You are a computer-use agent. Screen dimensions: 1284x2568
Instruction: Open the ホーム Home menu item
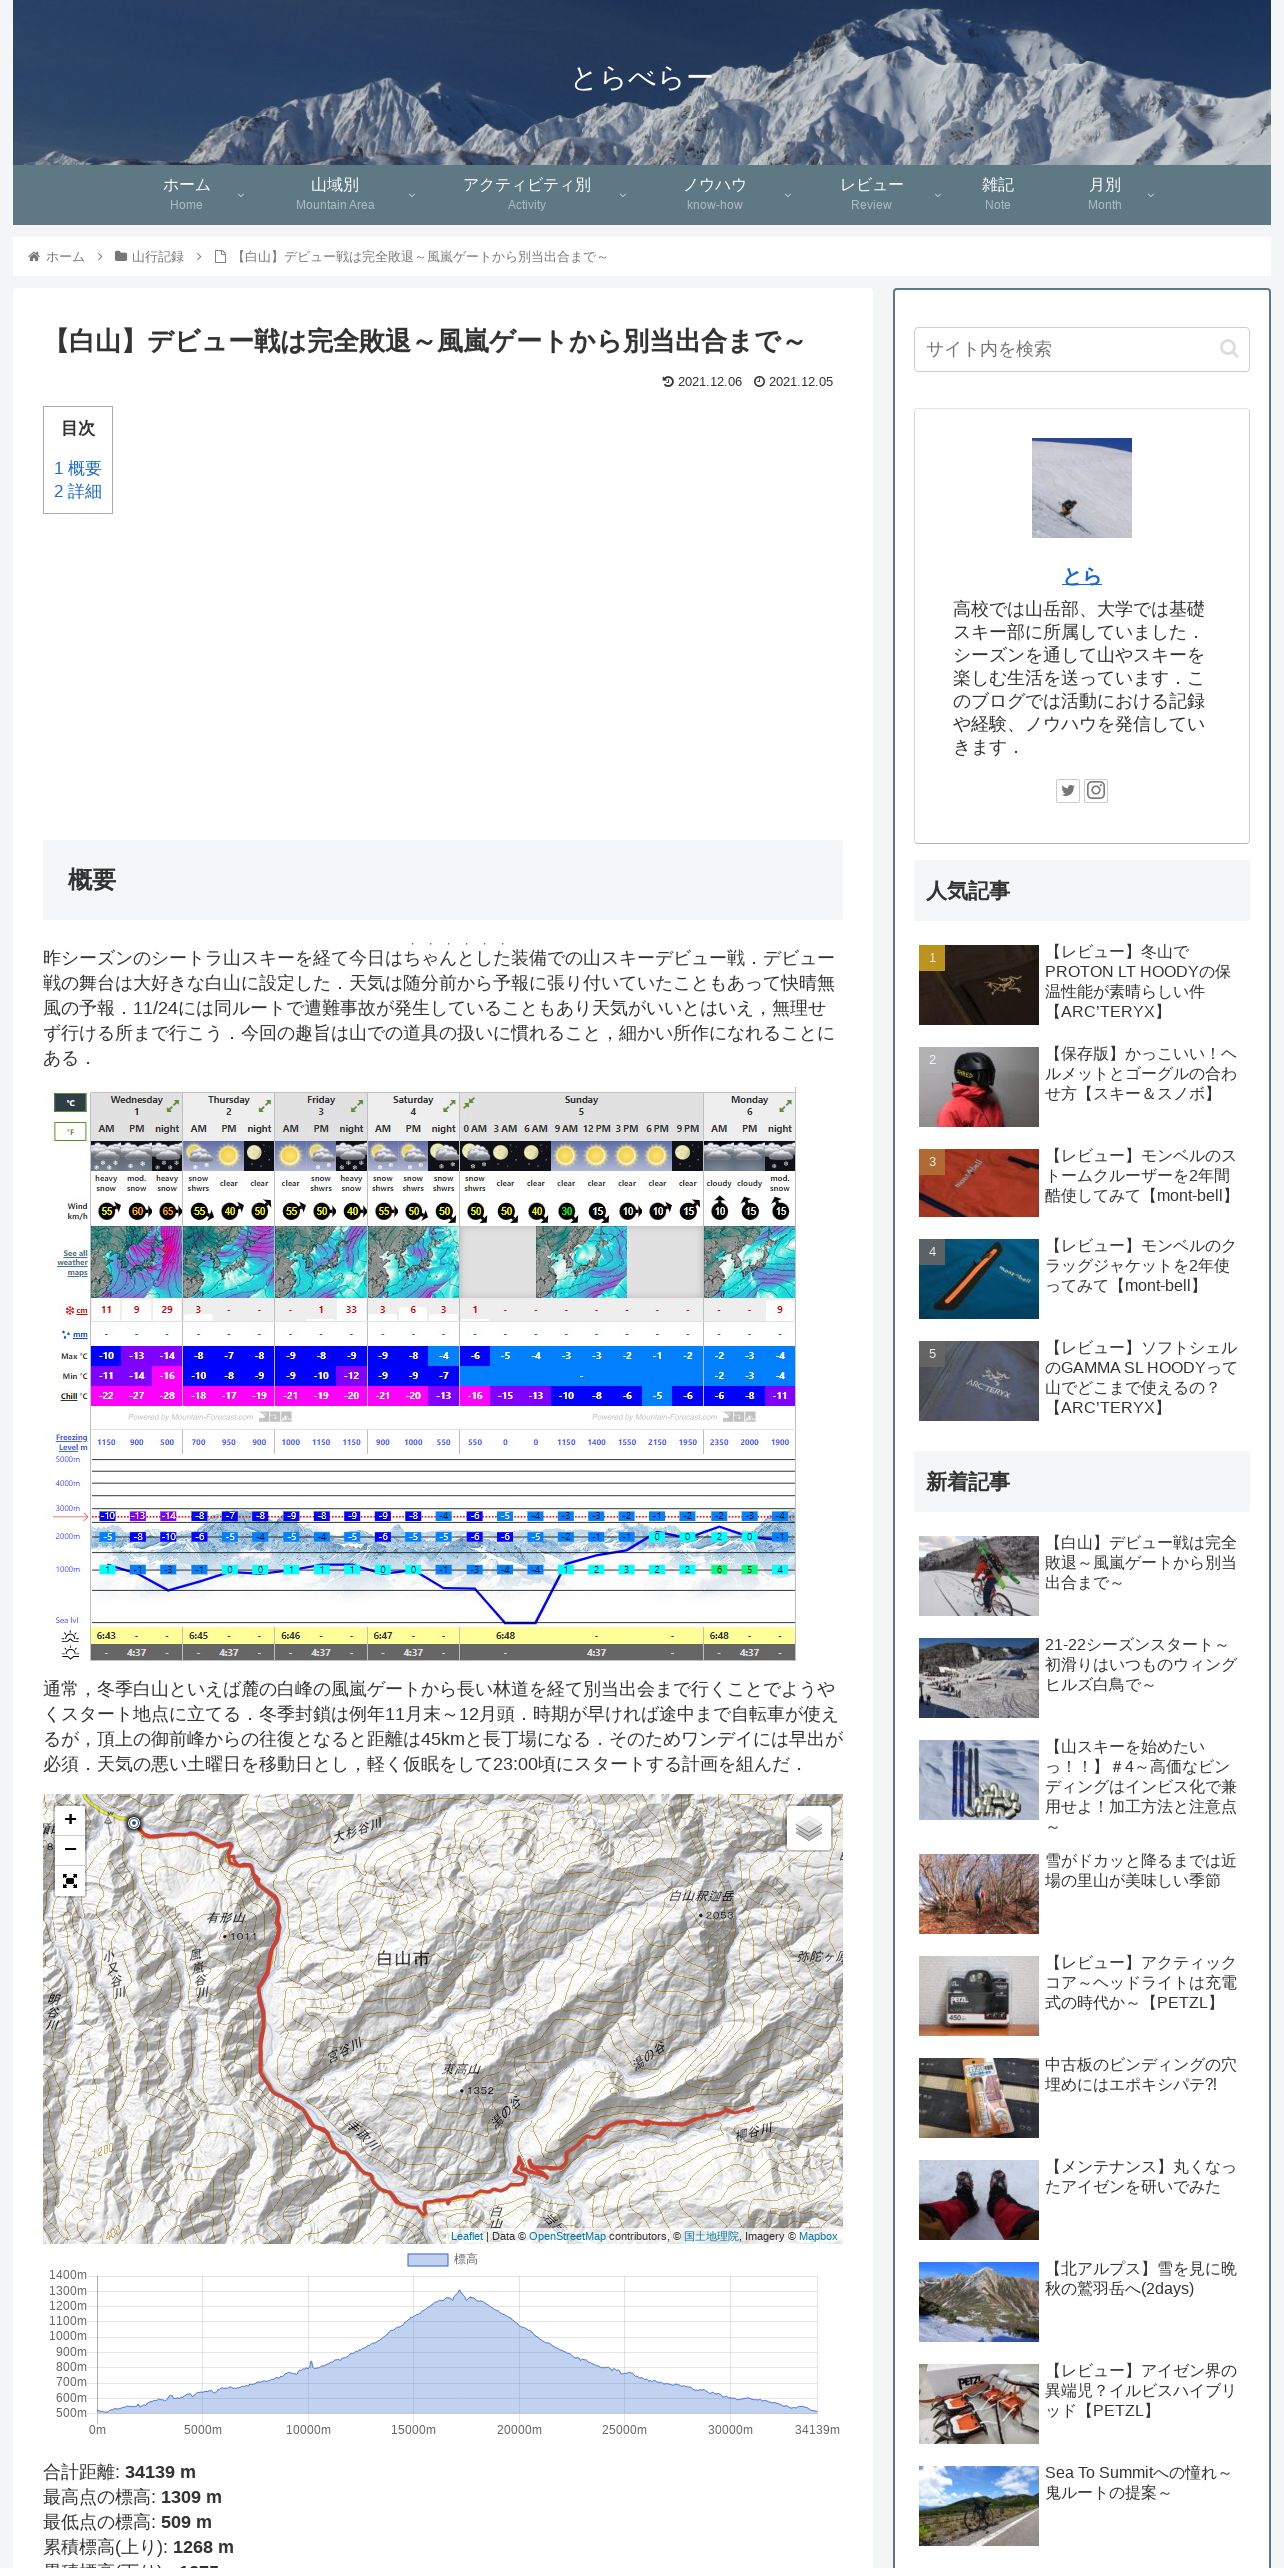(186, 194)
